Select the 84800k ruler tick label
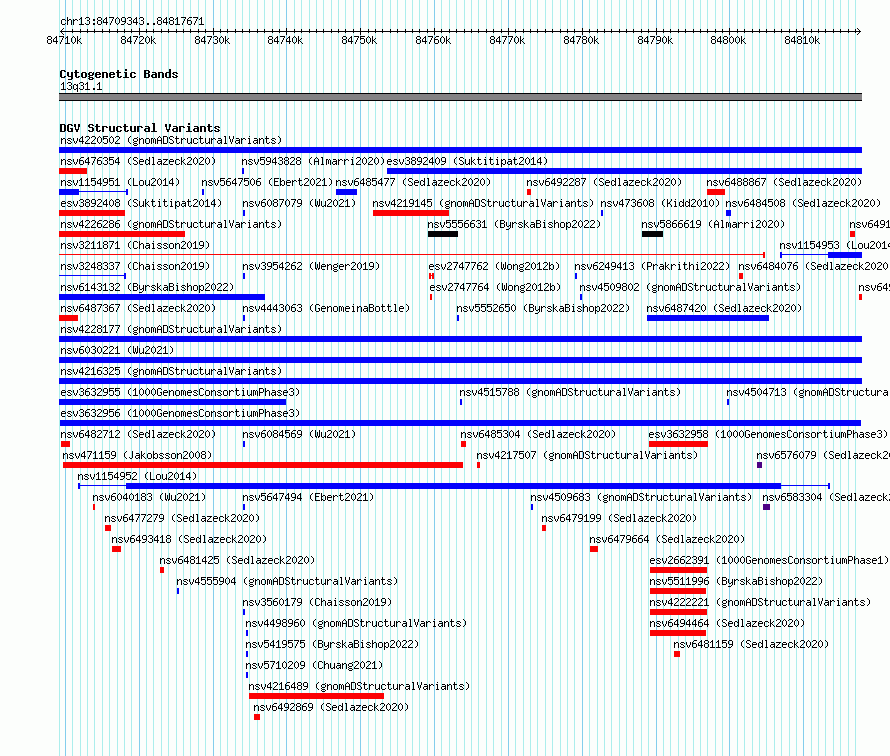This screenshot has height=756, width=890. click(x=728, y=40)
